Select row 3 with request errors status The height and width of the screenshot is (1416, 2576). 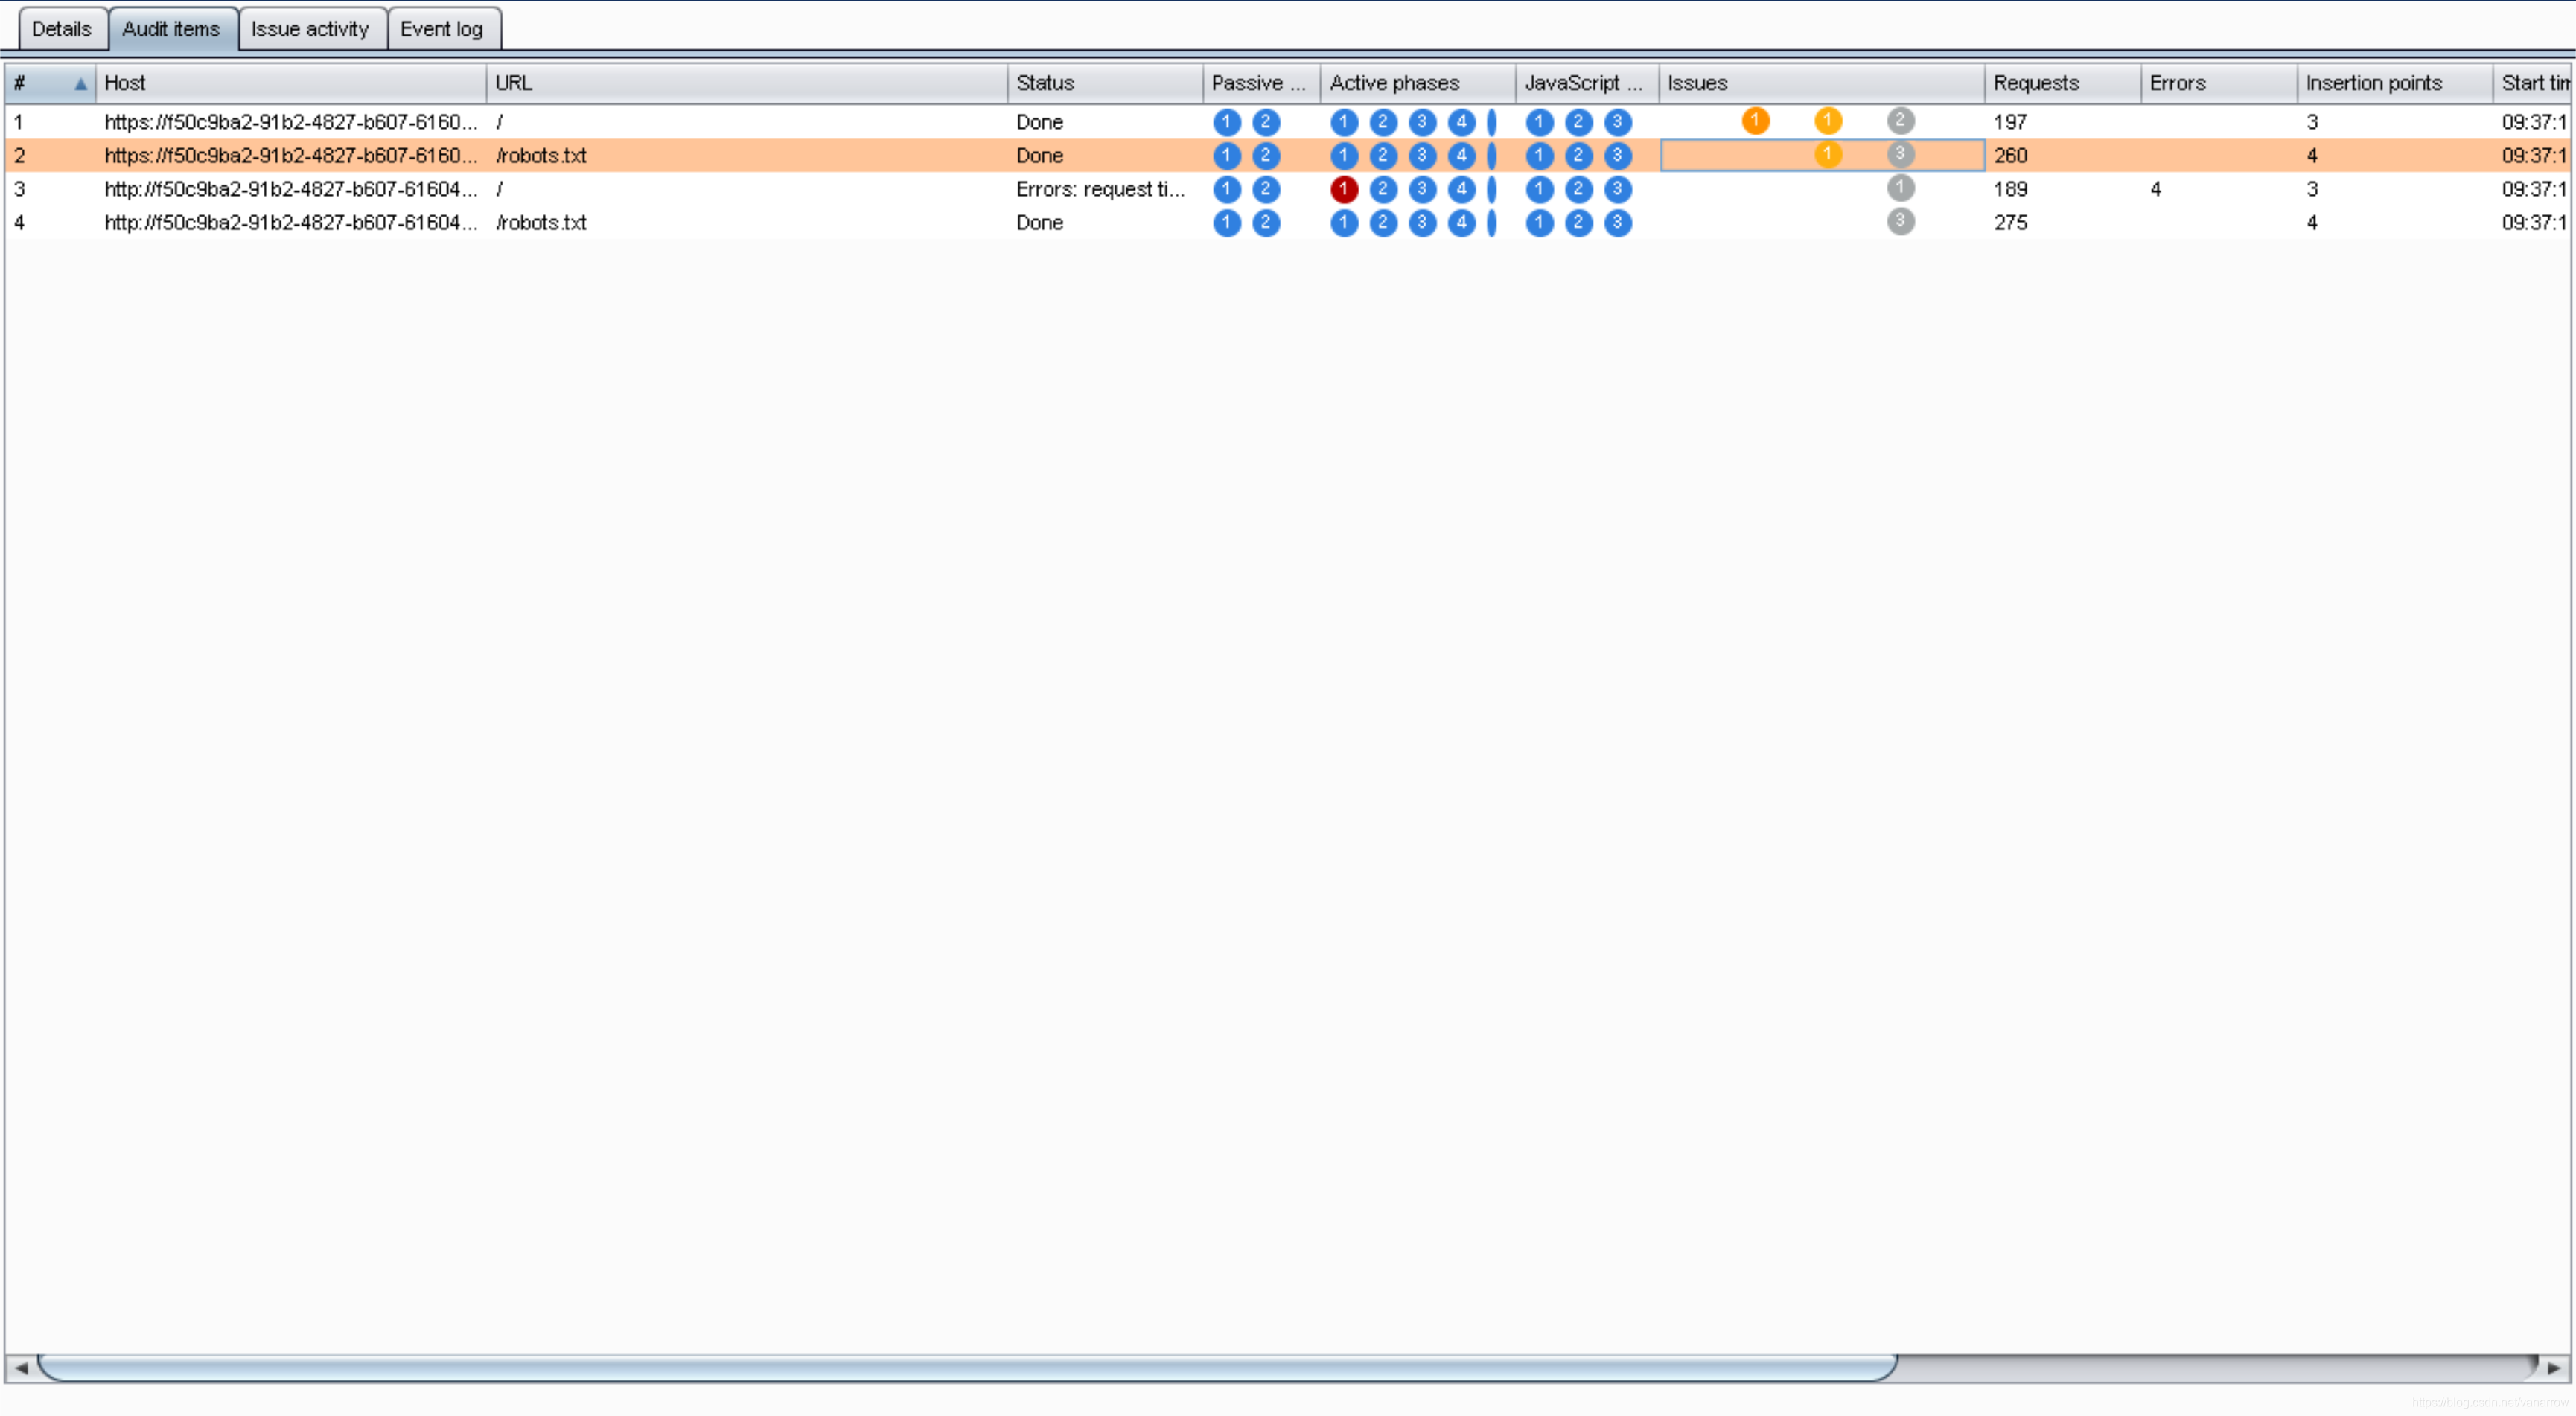point(1100,189)
